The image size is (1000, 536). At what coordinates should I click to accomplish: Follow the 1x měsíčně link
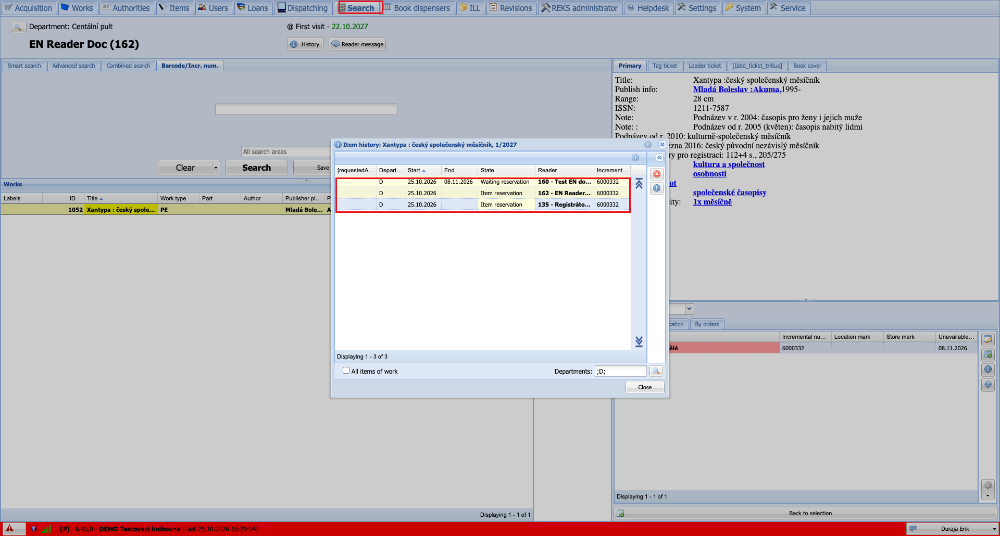pos(712,202)
